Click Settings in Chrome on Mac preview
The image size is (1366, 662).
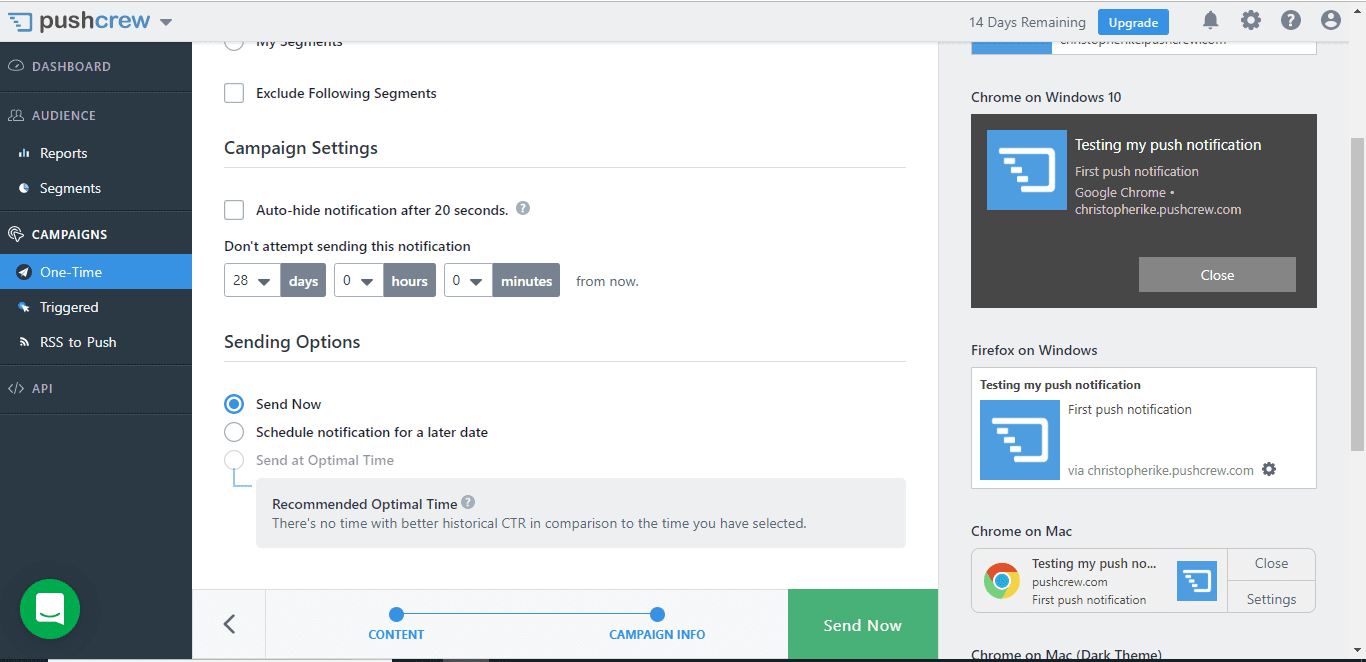point(1272,599)
